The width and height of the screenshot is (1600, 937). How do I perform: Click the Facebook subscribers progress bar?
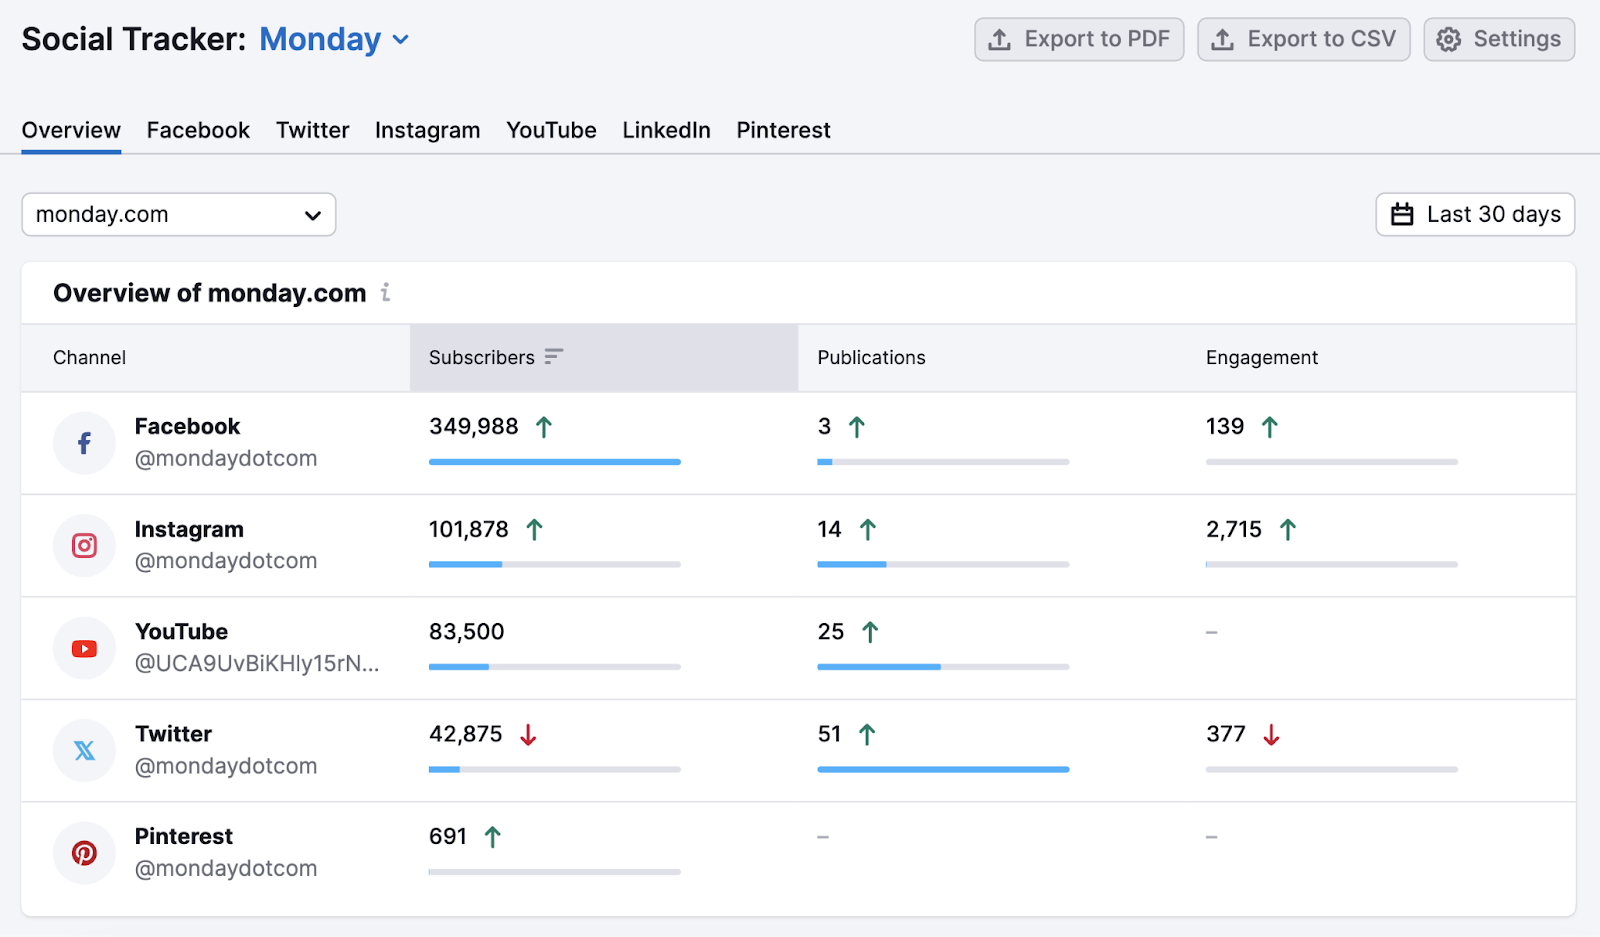(555, 462)
